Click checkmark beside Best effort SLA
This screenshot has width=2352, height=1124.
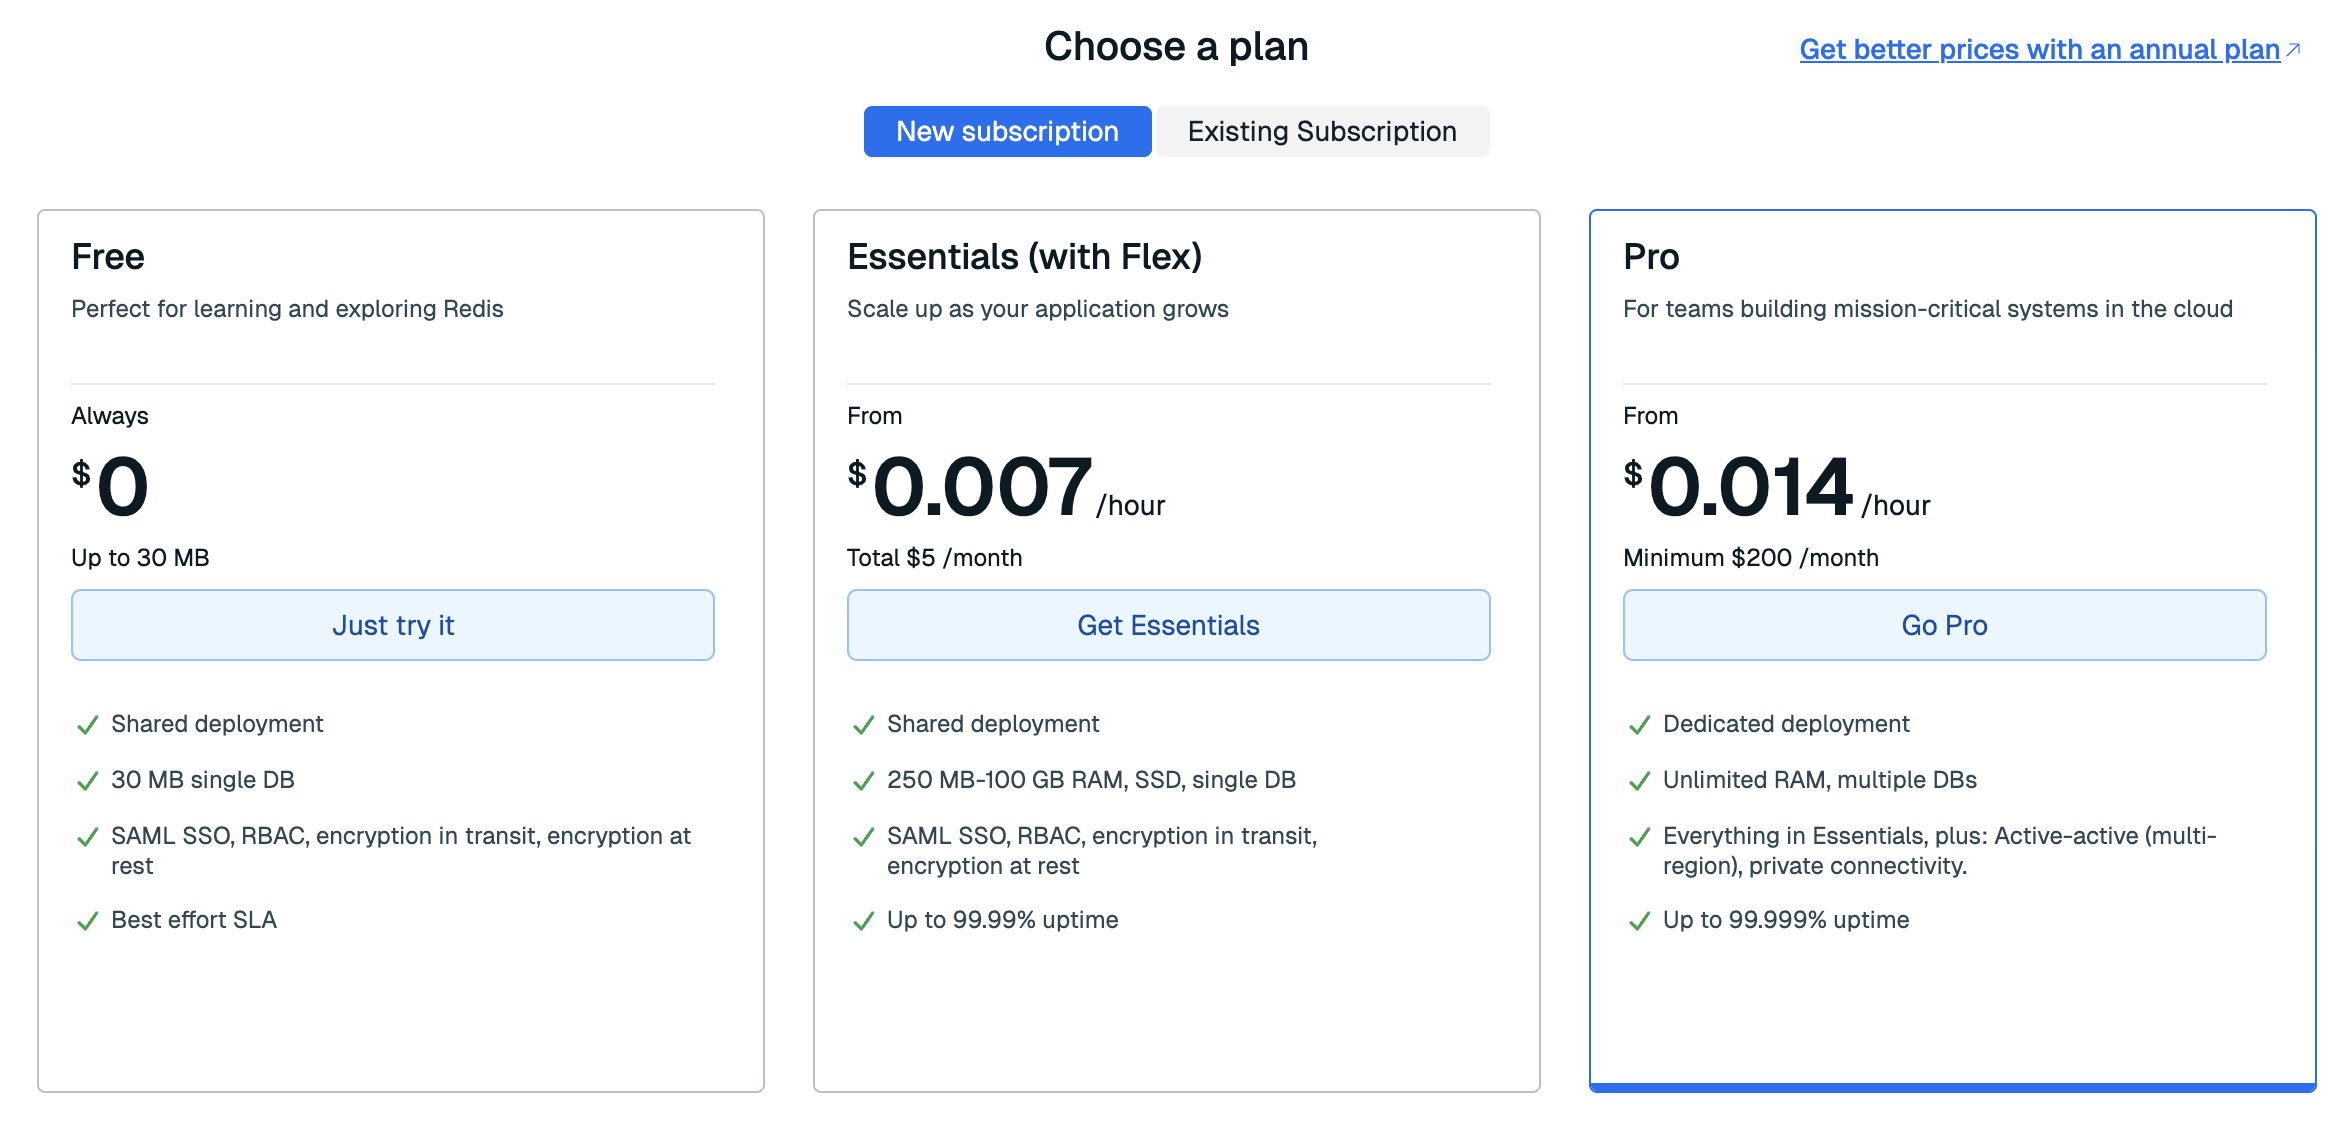coord(88,921)
